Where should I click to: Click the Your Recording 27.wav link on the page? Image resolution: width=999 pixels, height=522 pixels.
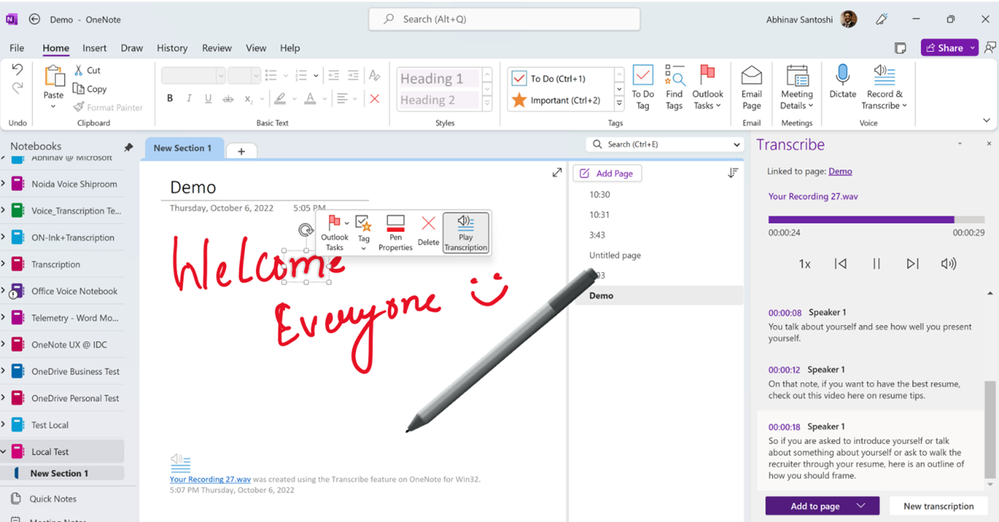(x=210, y=479)
